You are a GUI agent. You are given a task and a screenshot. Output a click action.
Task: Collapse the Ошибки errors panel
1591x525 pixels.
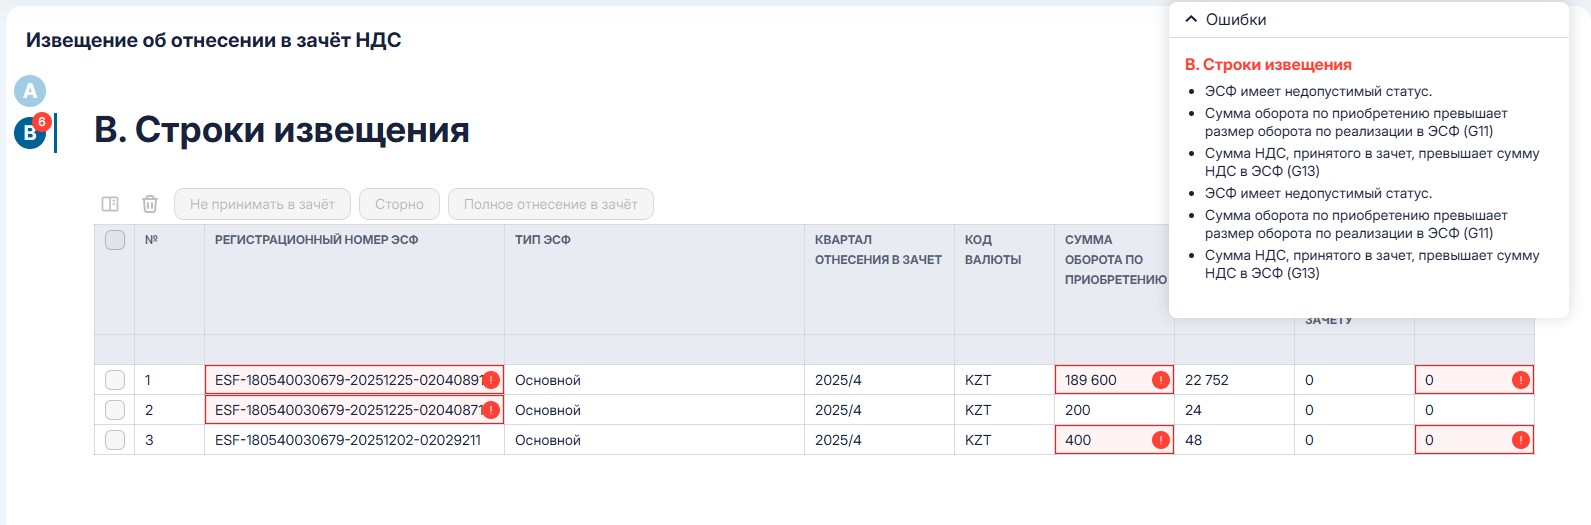[1191, 19]
